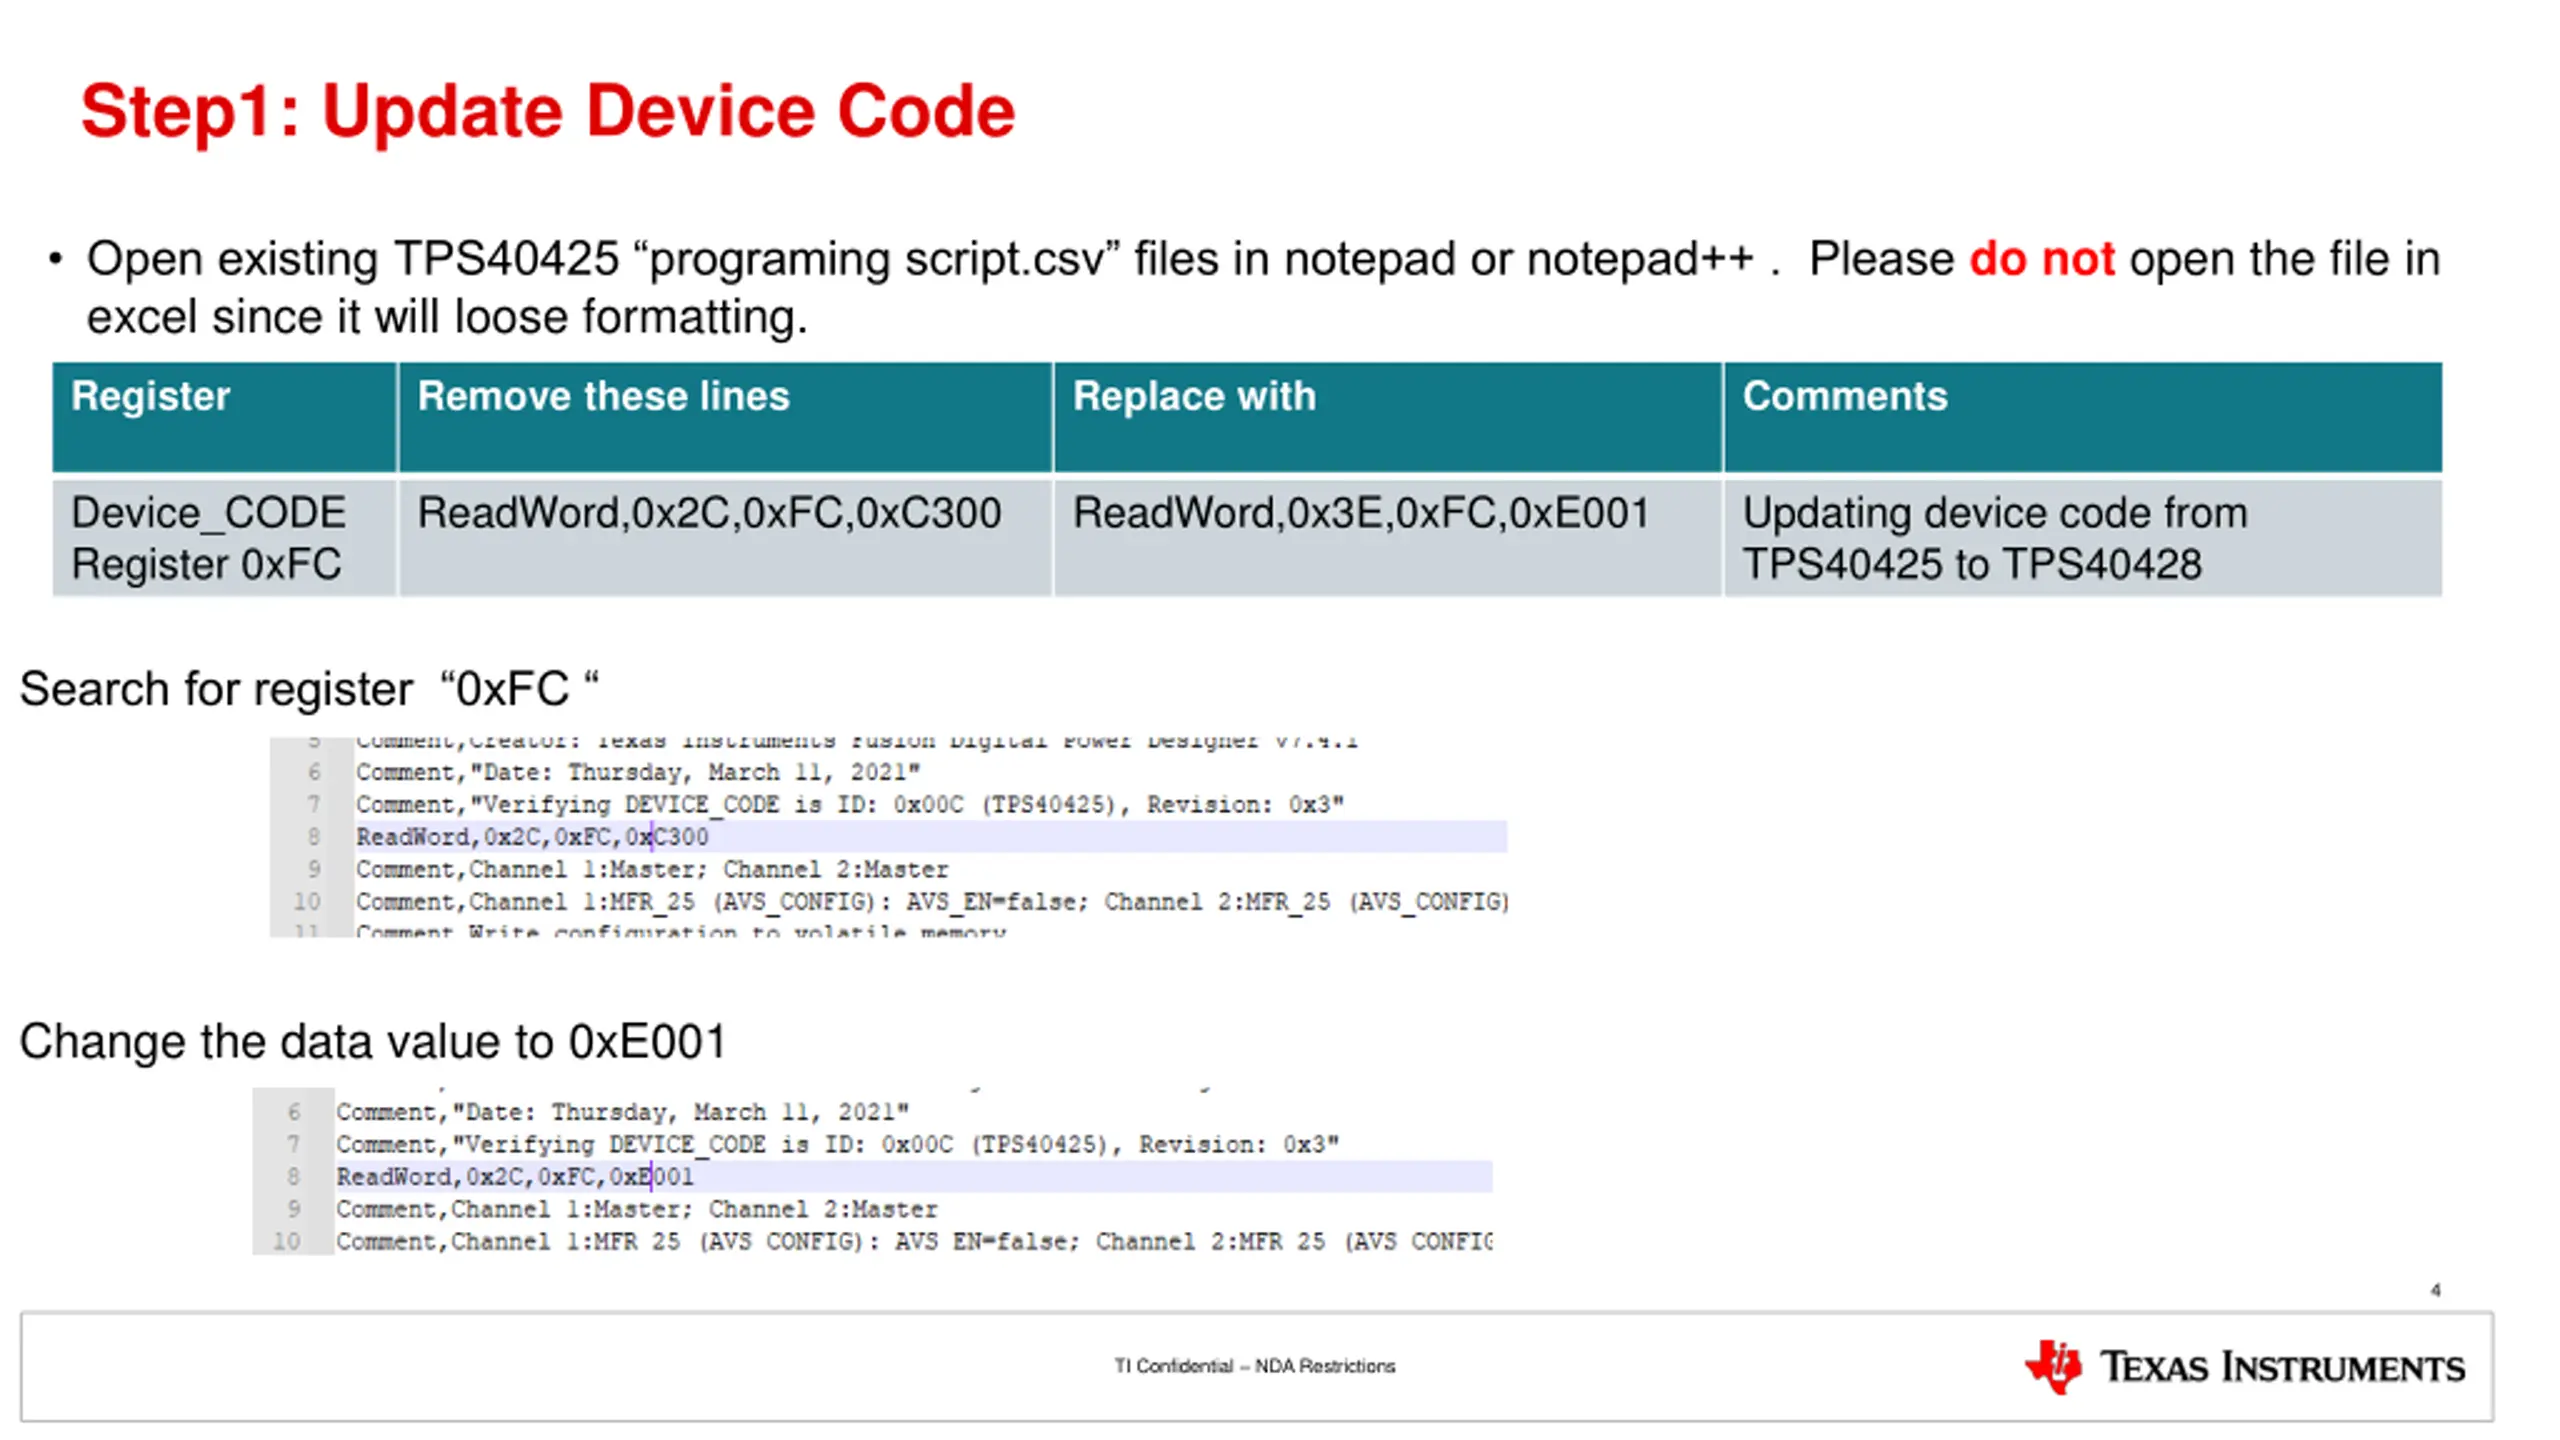Viewport: 2560px width, 1440px height.
Task: Click line number 8 in the lower editor gutter
Action: click(x=294, y=1177)
